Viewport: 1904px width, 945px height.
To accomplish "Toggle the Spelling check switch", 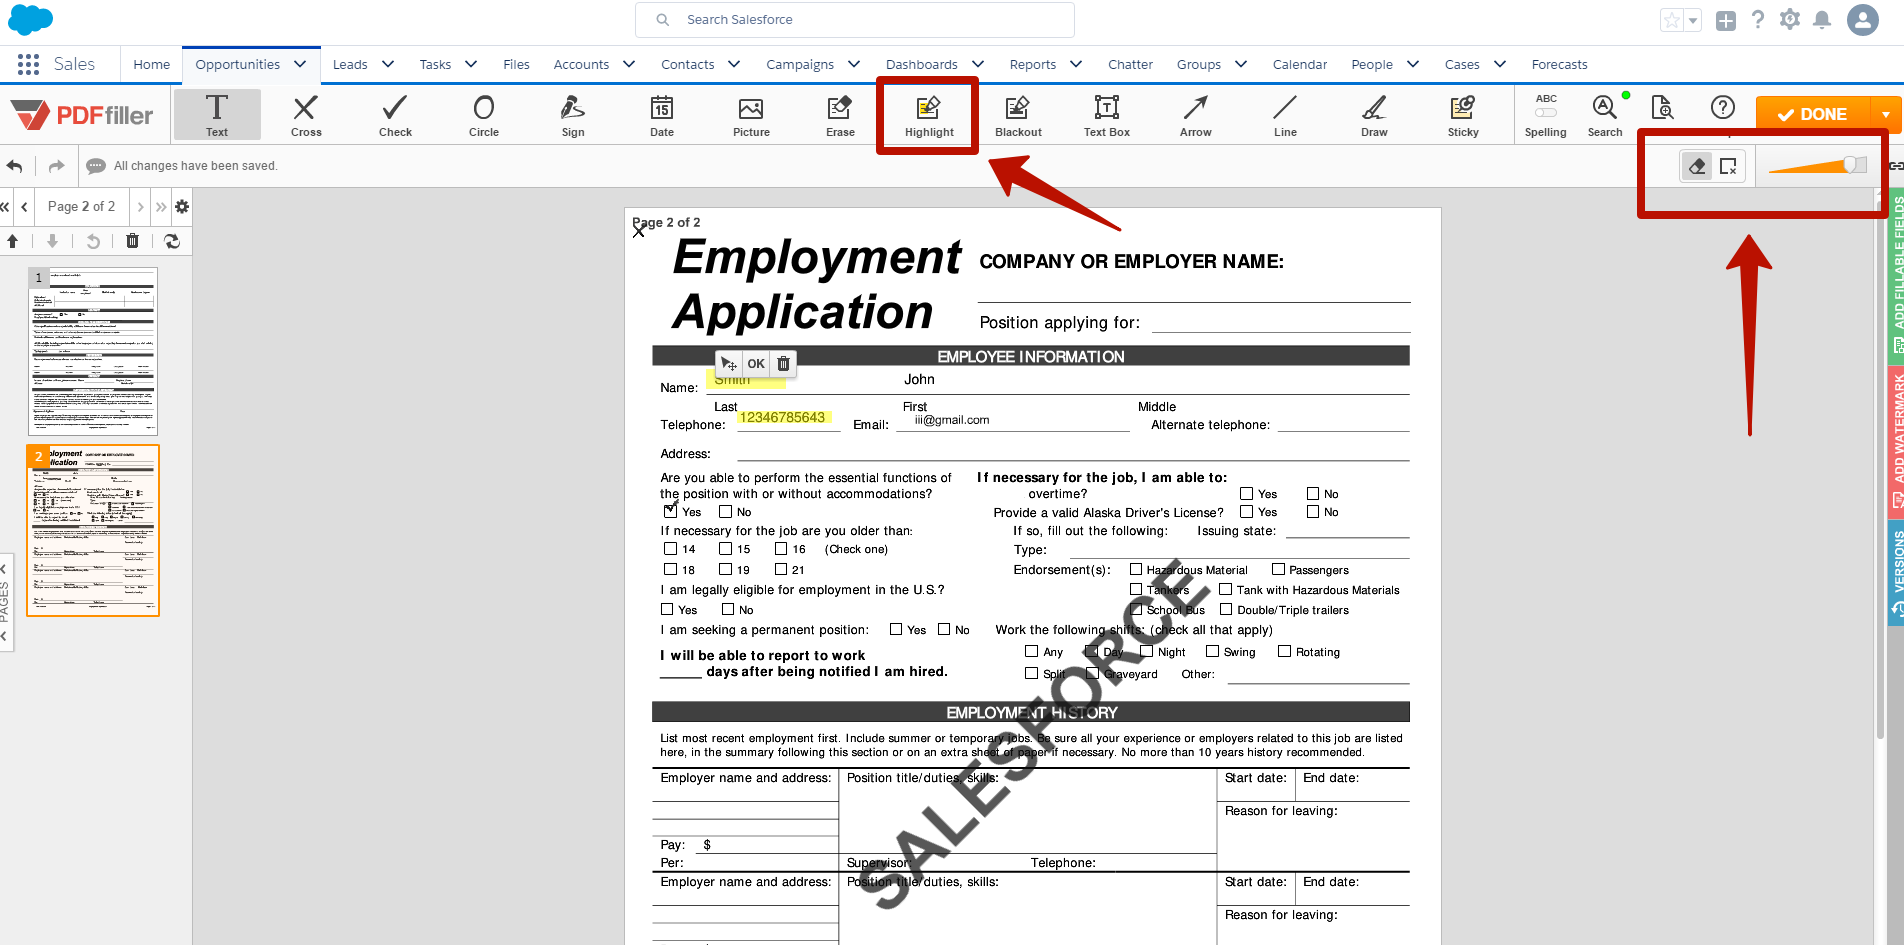I will tap(1546, 113).
